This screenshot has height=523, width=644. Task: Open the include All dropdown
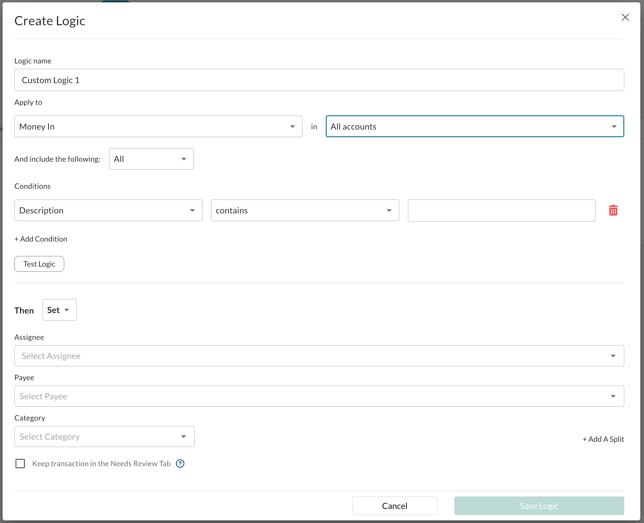point(151,159)
